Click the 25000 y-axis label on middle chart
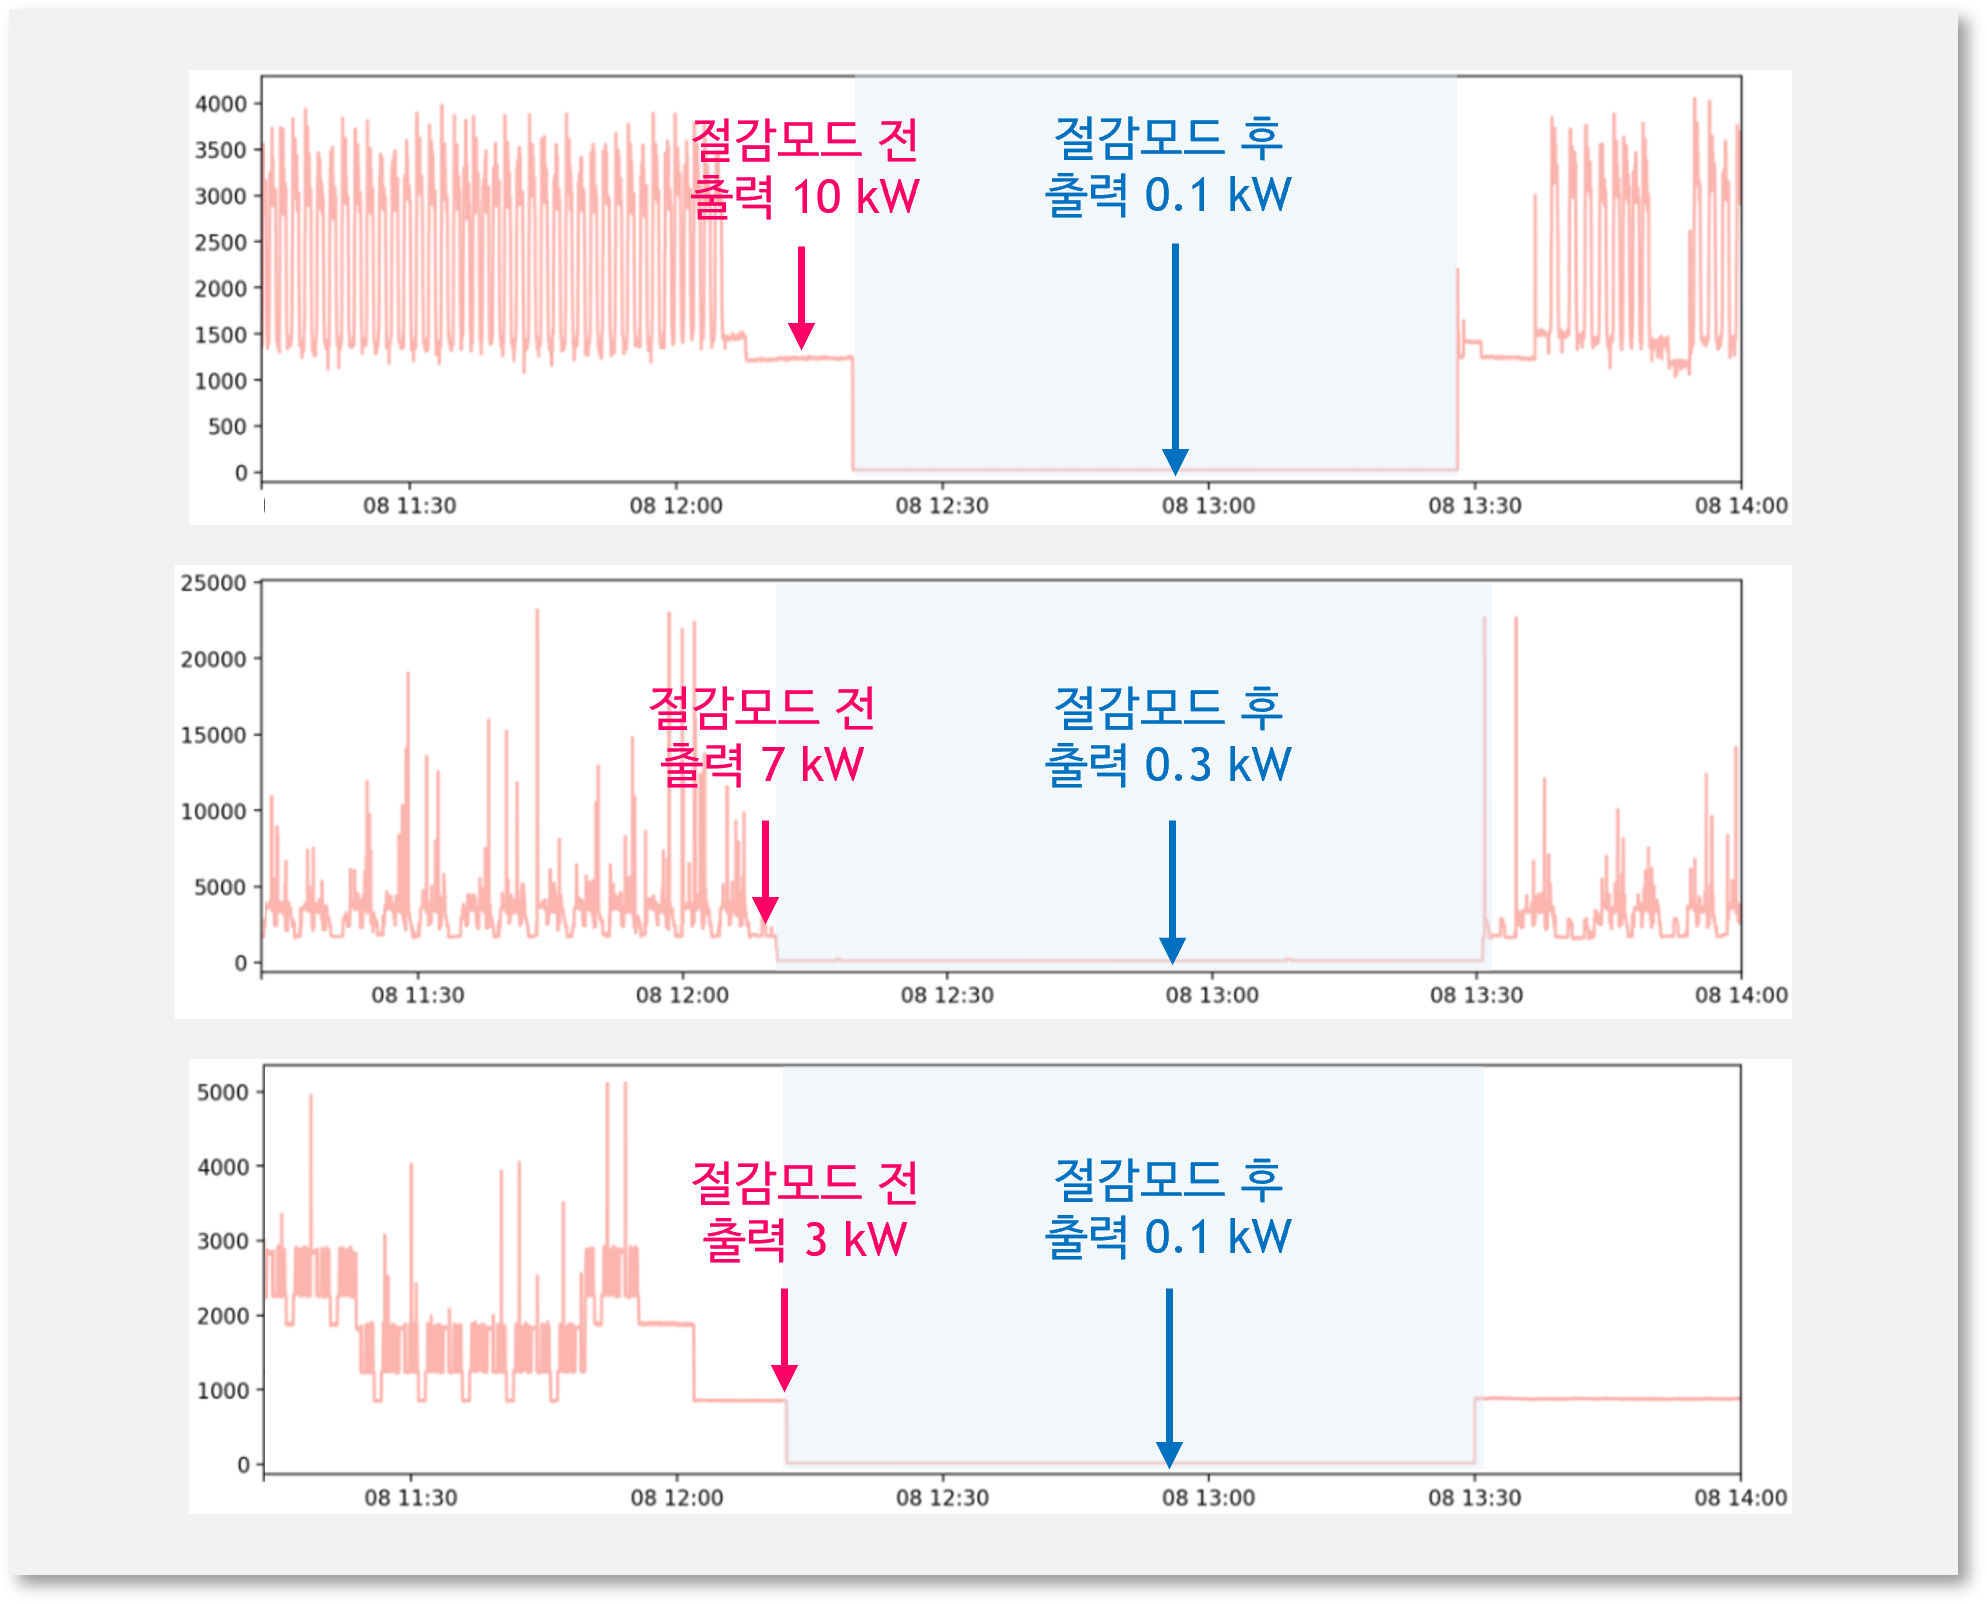Image resolution: width=1987 pixels, height=1604 pixels. [213, 583]
